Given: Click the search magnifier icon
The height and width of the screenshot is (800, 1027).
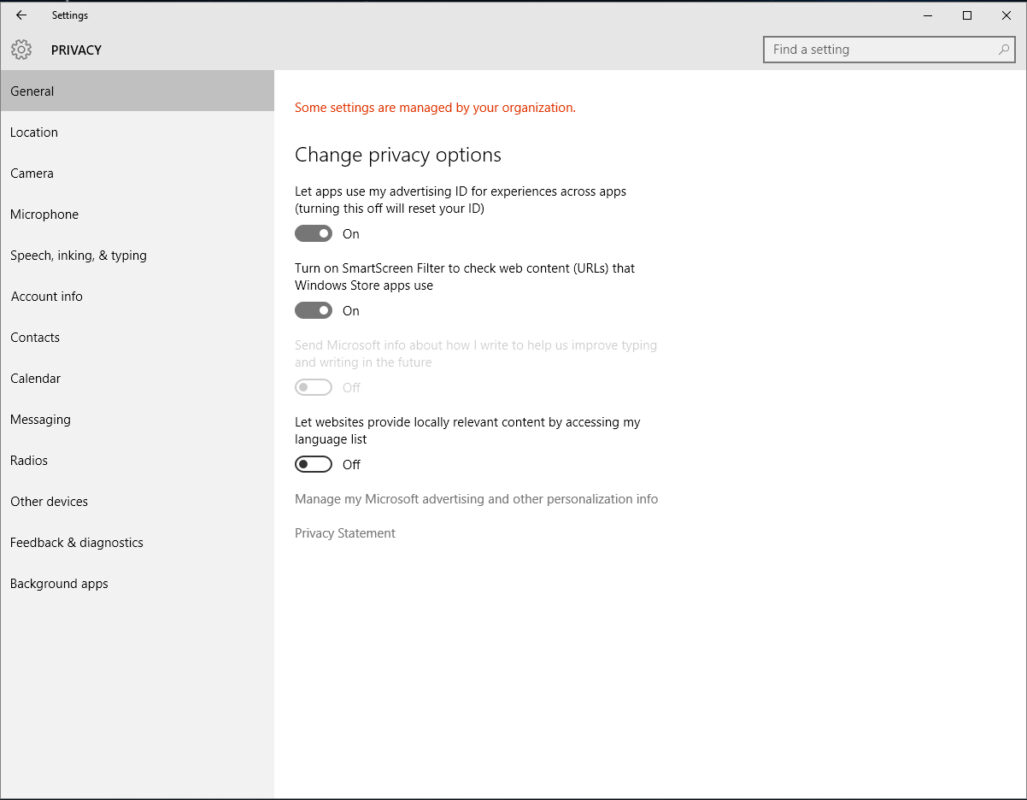Looking at the screenshot, I should click(1003, 50).
